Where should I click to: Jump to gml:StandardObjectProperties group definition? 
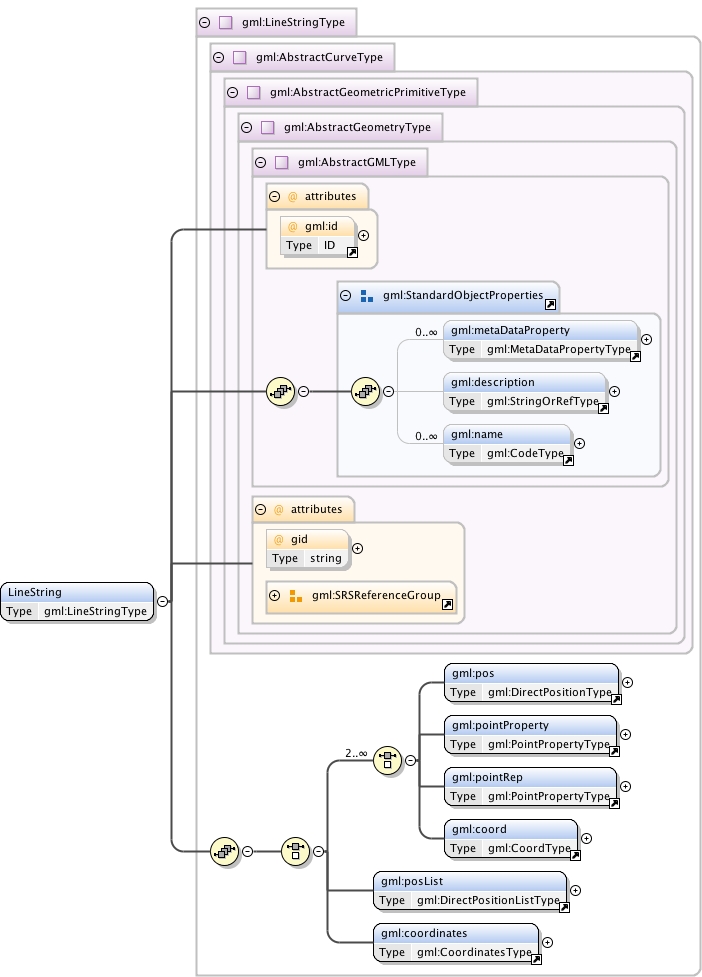[x=551, y=305]
